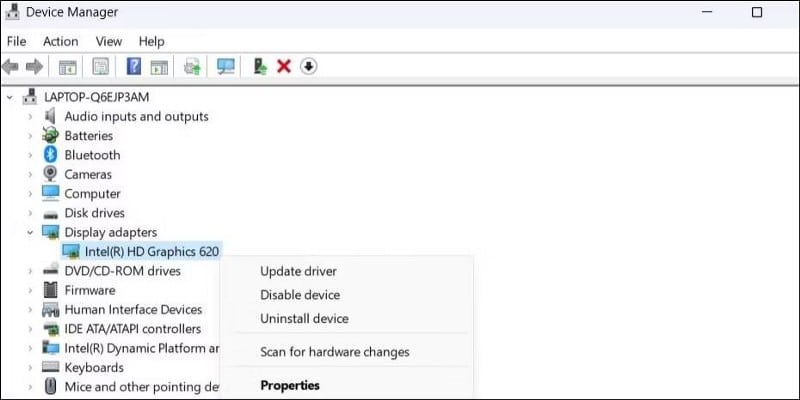Click the Batteries category icon
Screen dimensions: 800x400
(50, 135)
